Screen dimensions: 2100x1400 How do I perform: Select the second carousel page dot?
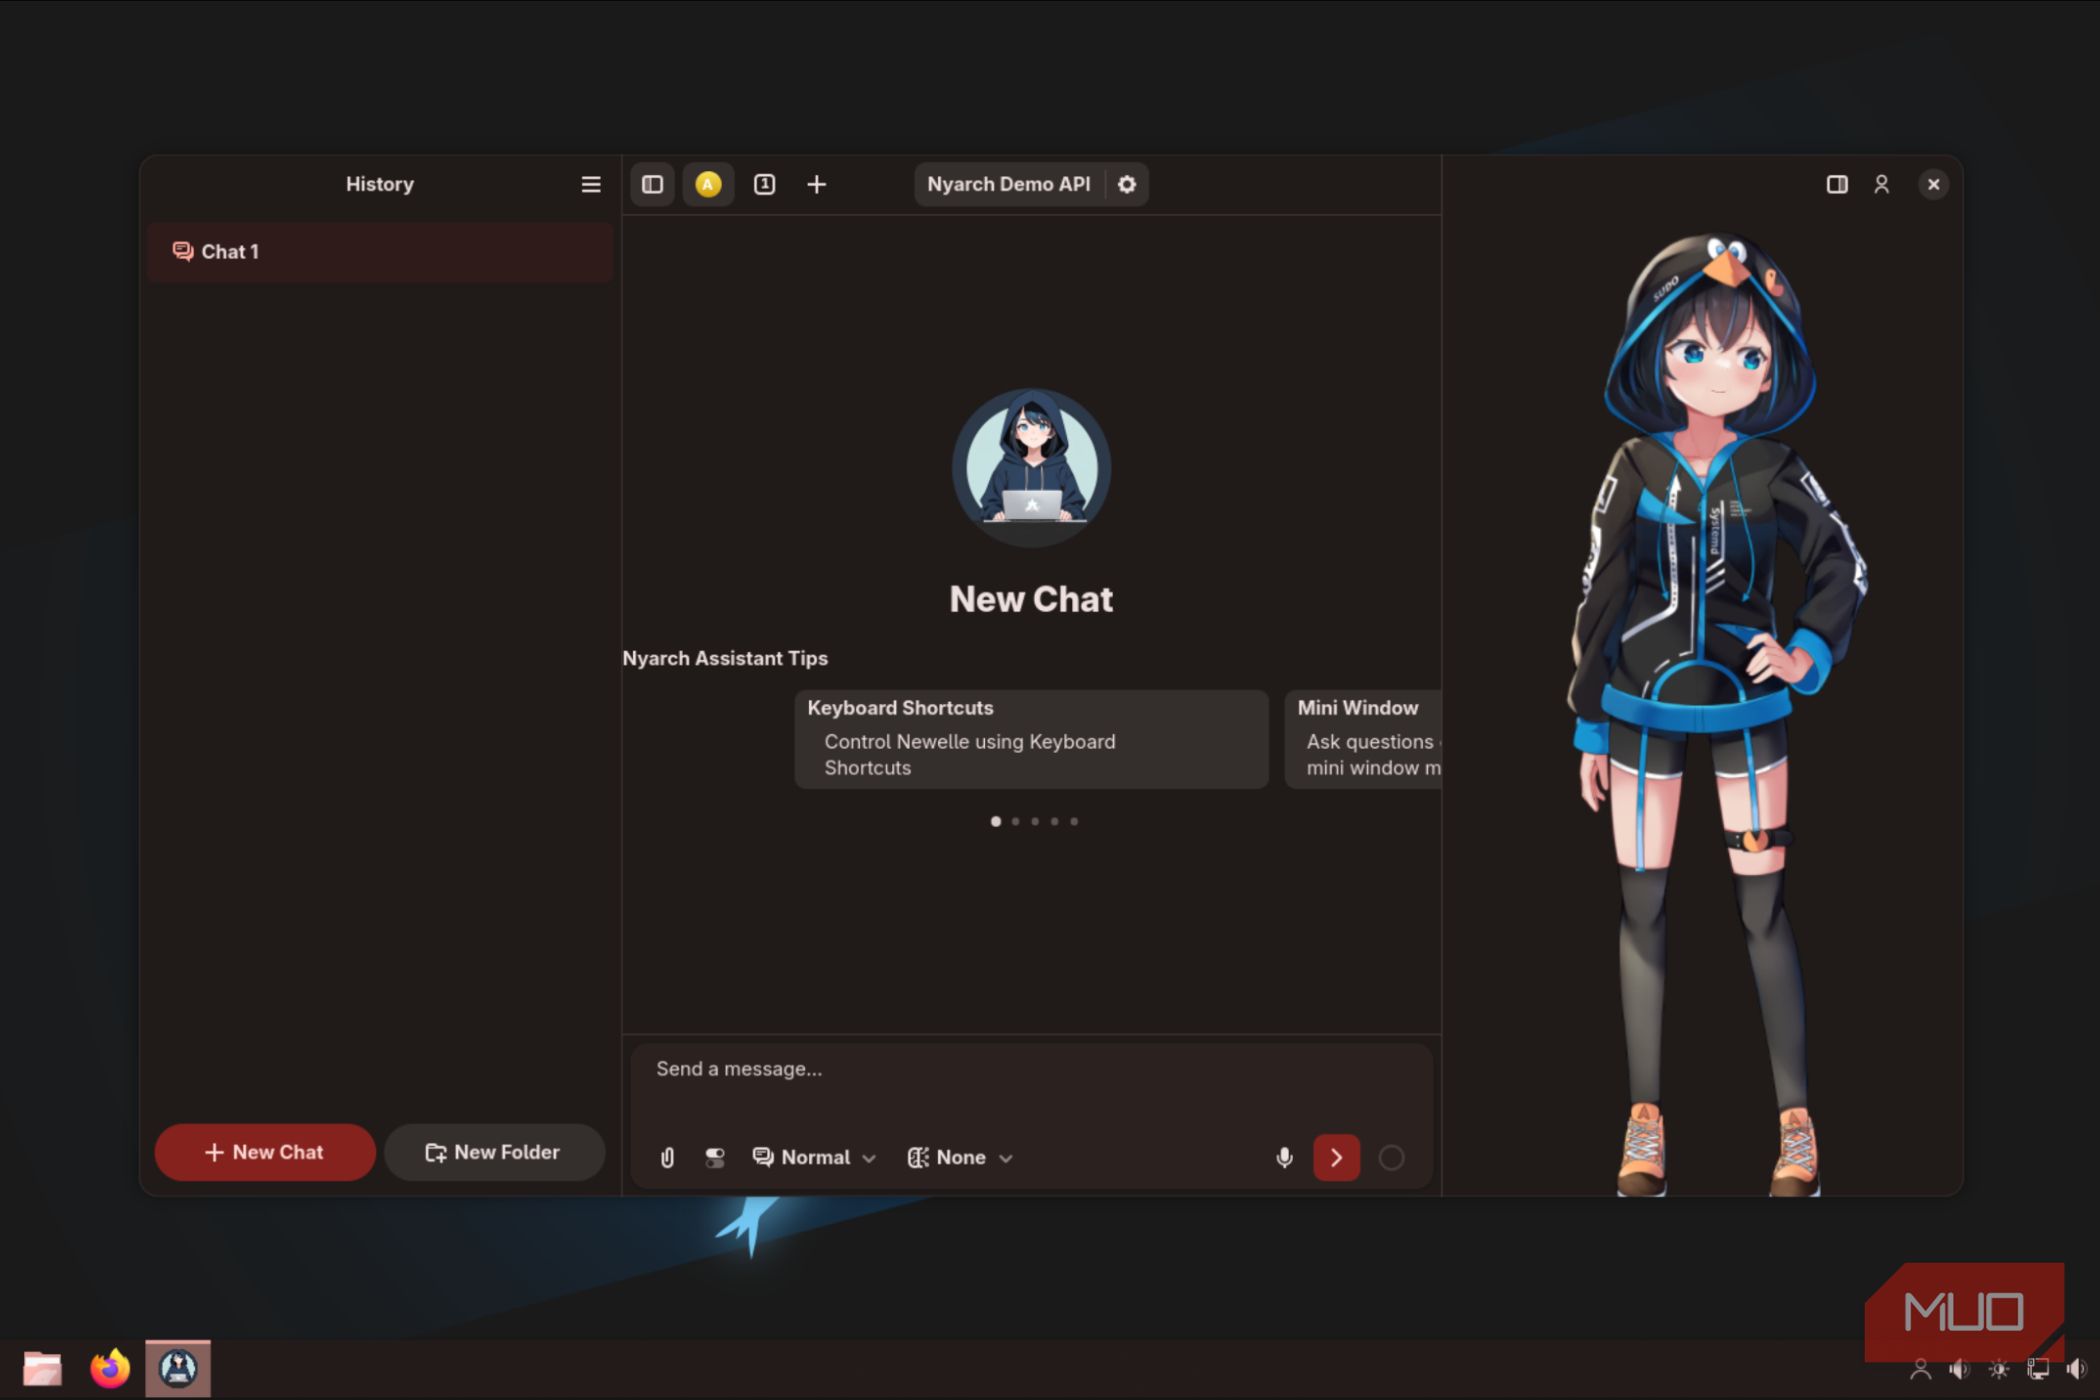tap(1015, 822)
